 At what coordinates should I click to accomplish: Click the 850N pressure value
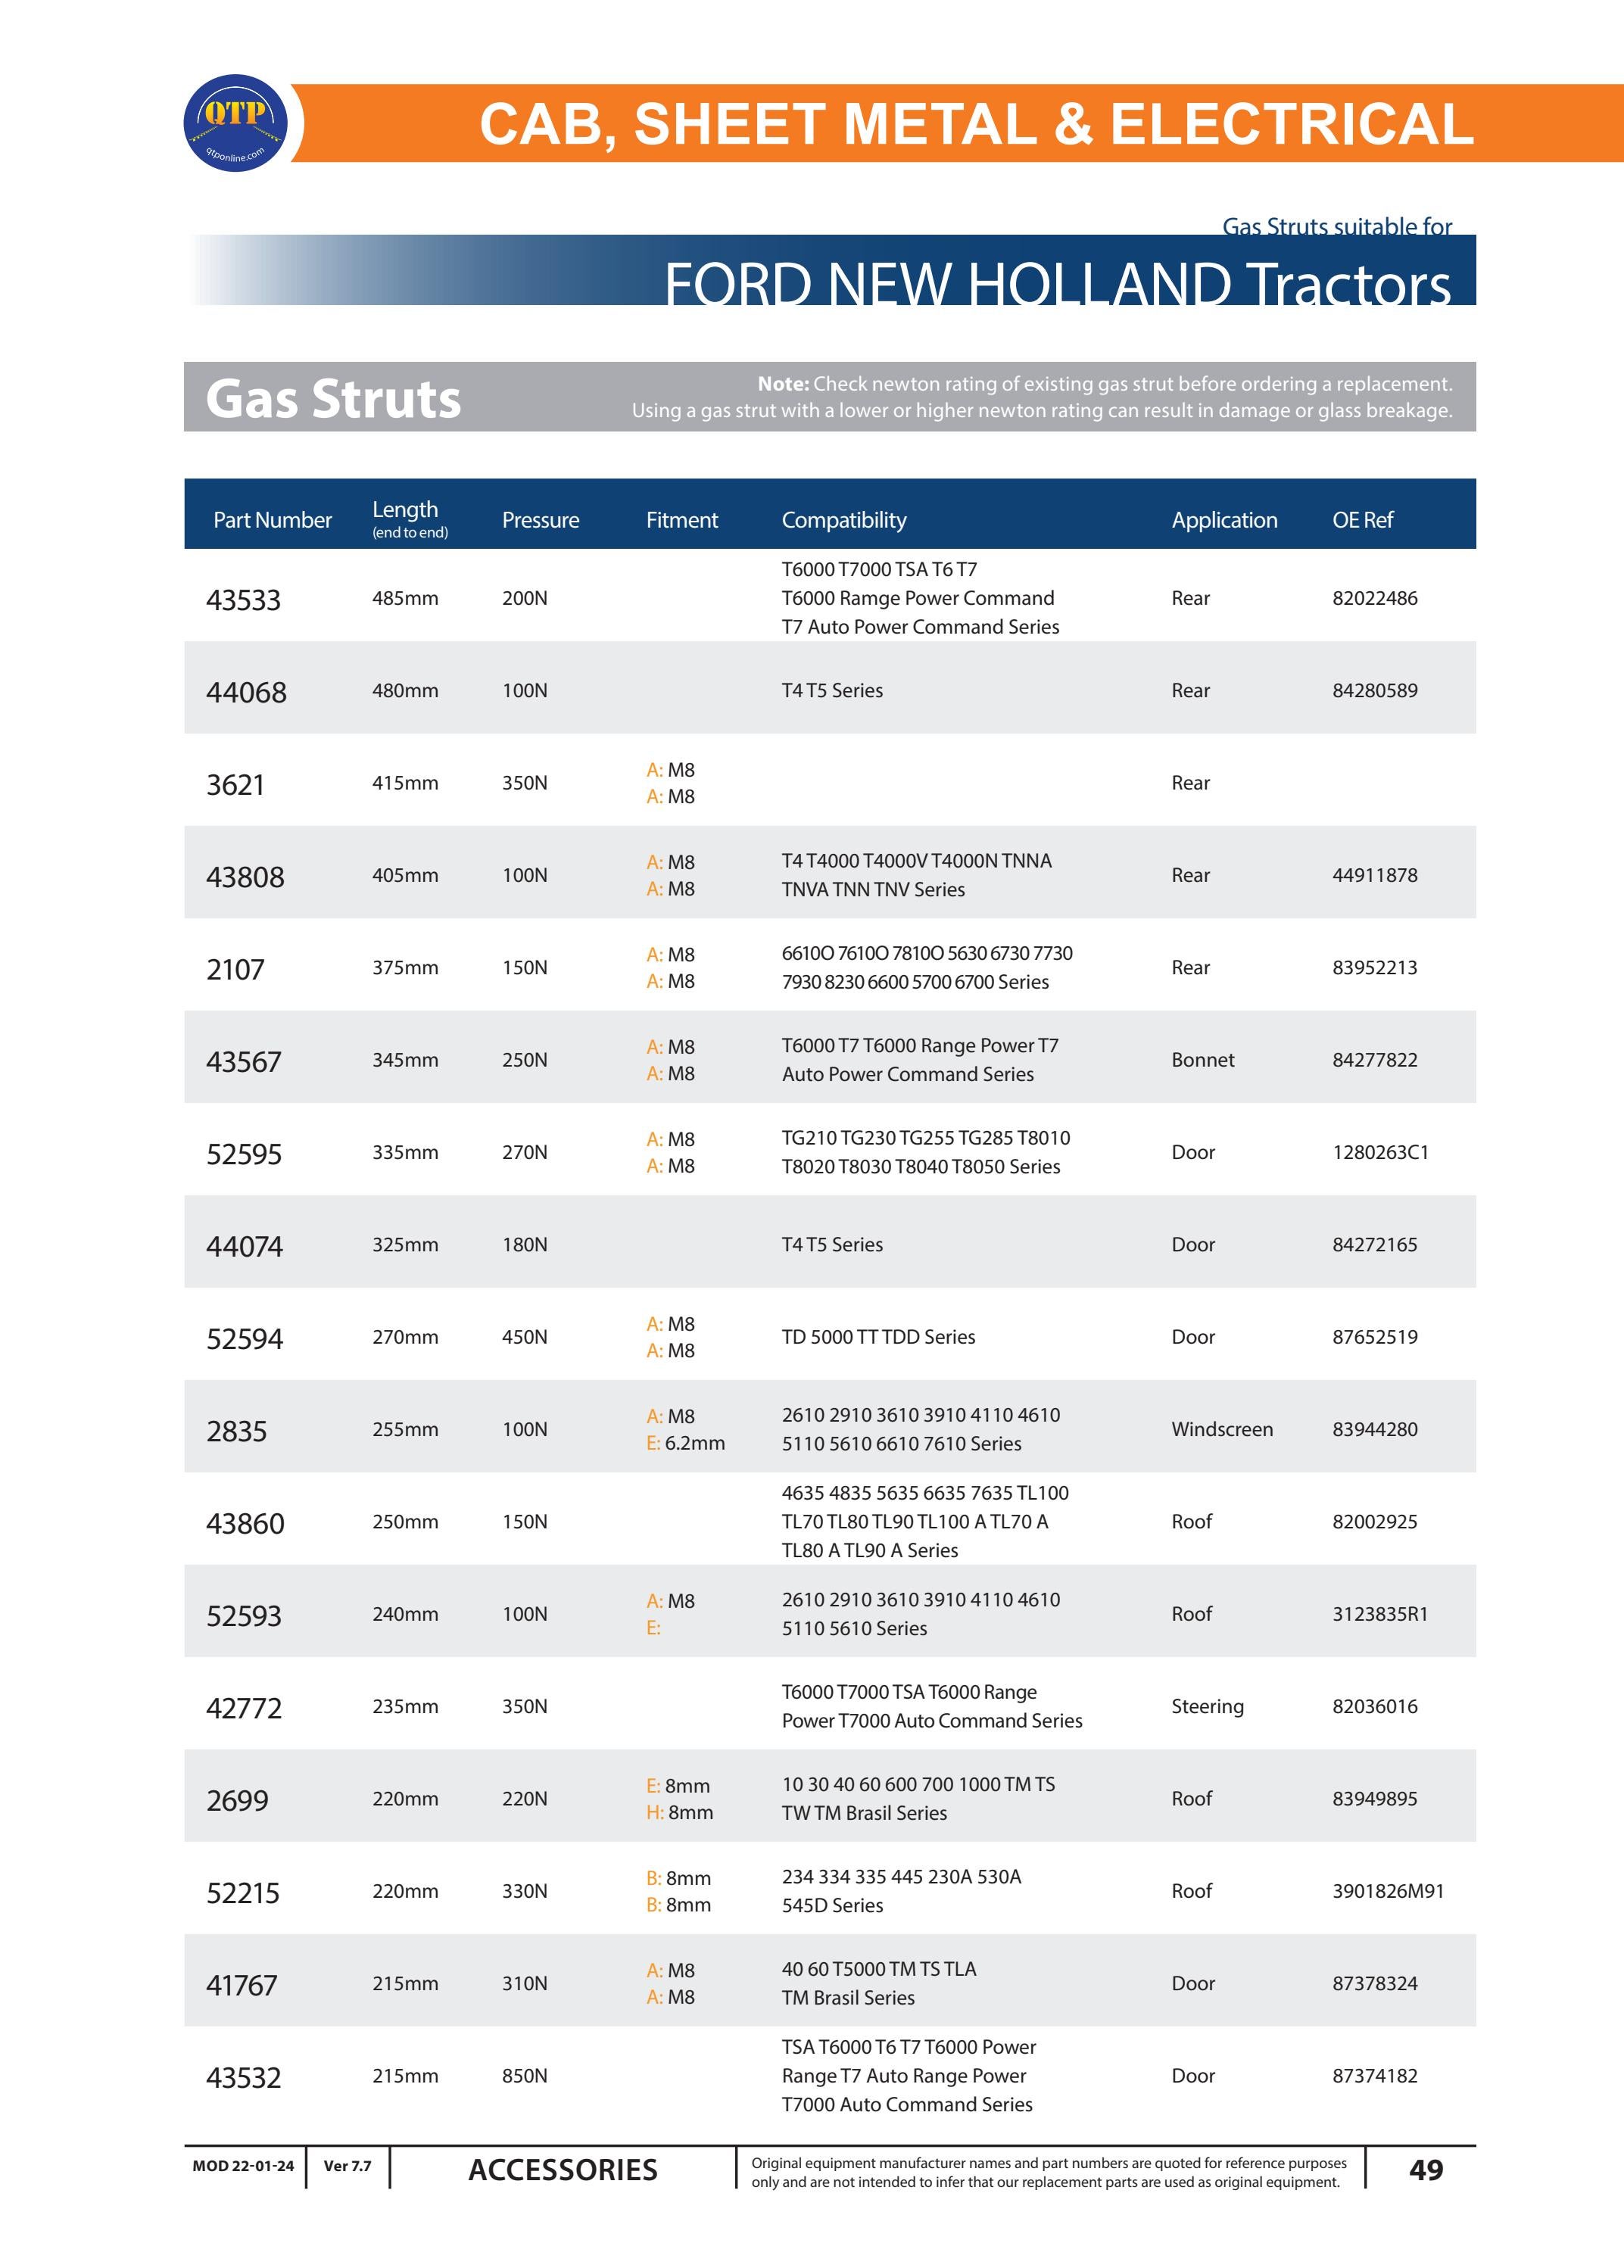(x=524, y=2076)
